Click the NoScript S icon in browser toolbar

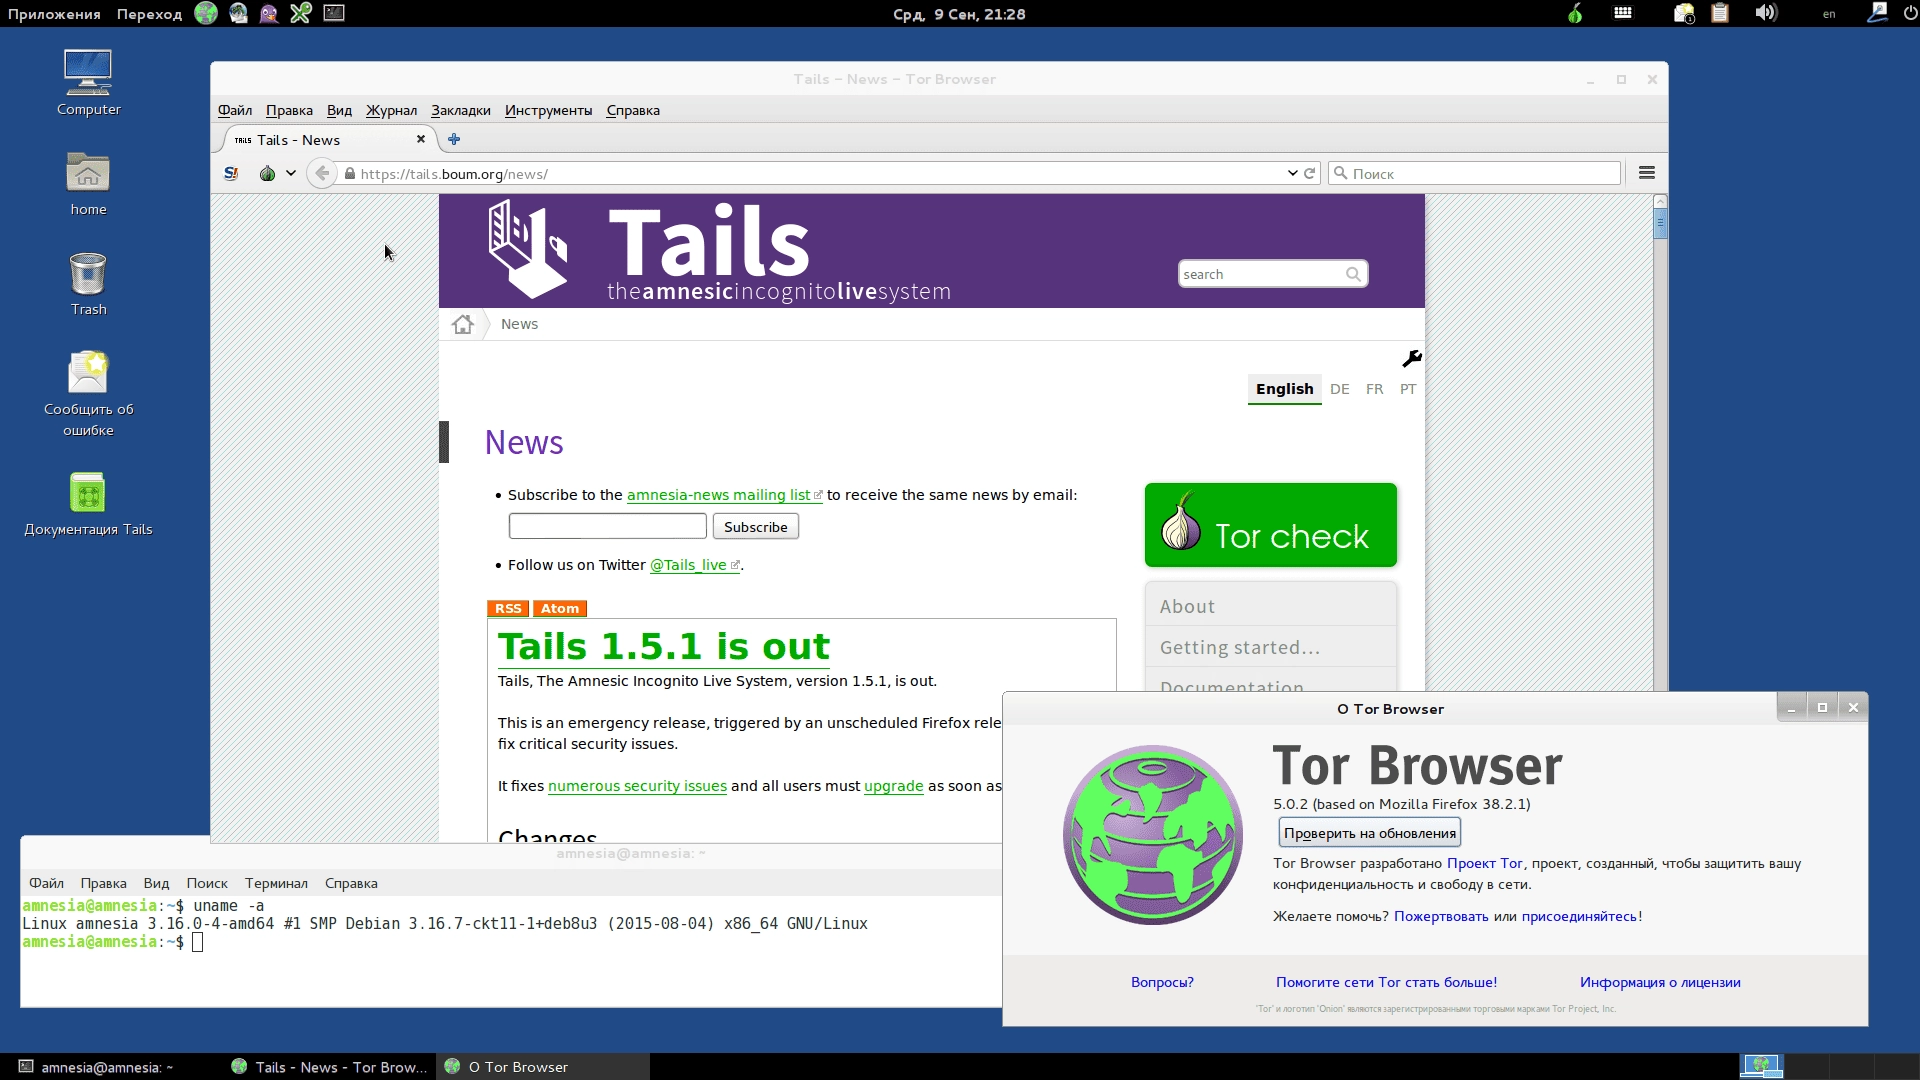coord(231,173)
